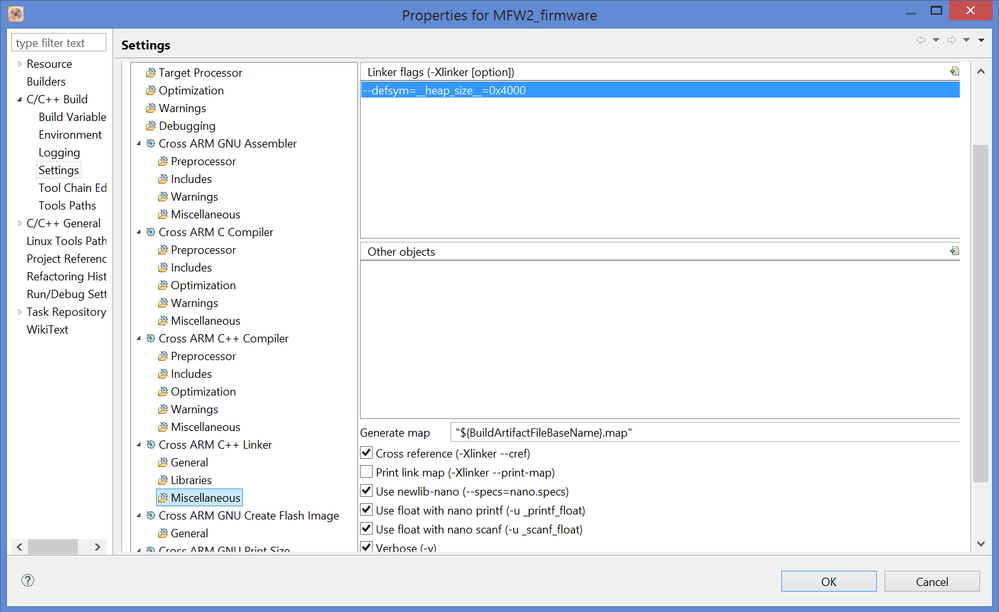Expand the C/C++ General node
999x612 pixels.
tap(19, 224)
